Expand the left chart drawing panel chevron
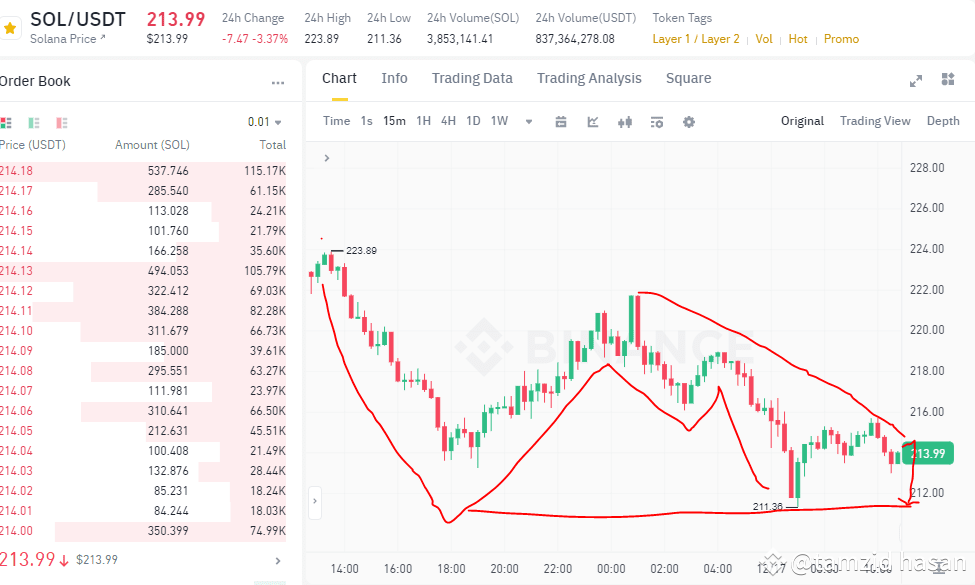Image resolution: width=975 pixels, height=585 pixels. point(325,157)
